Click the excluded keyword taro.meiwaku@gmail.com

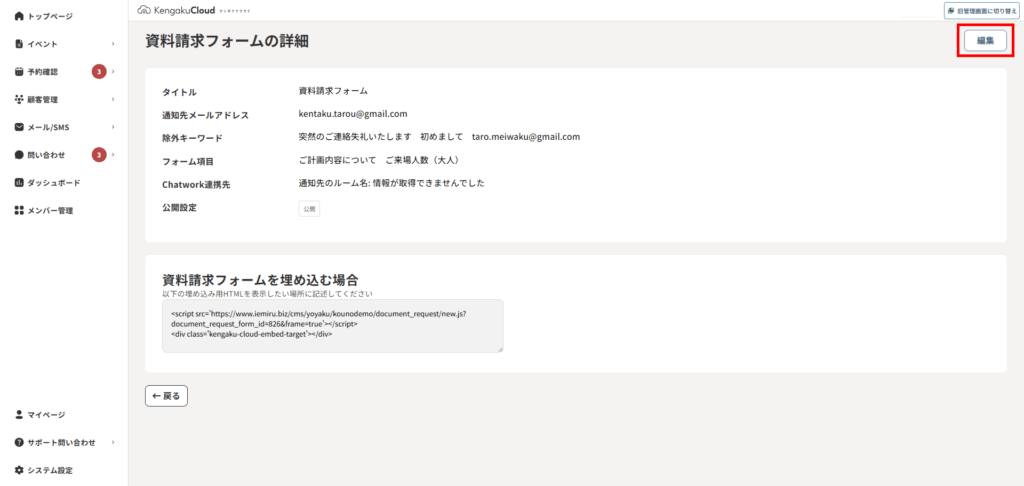coord(526,137)
